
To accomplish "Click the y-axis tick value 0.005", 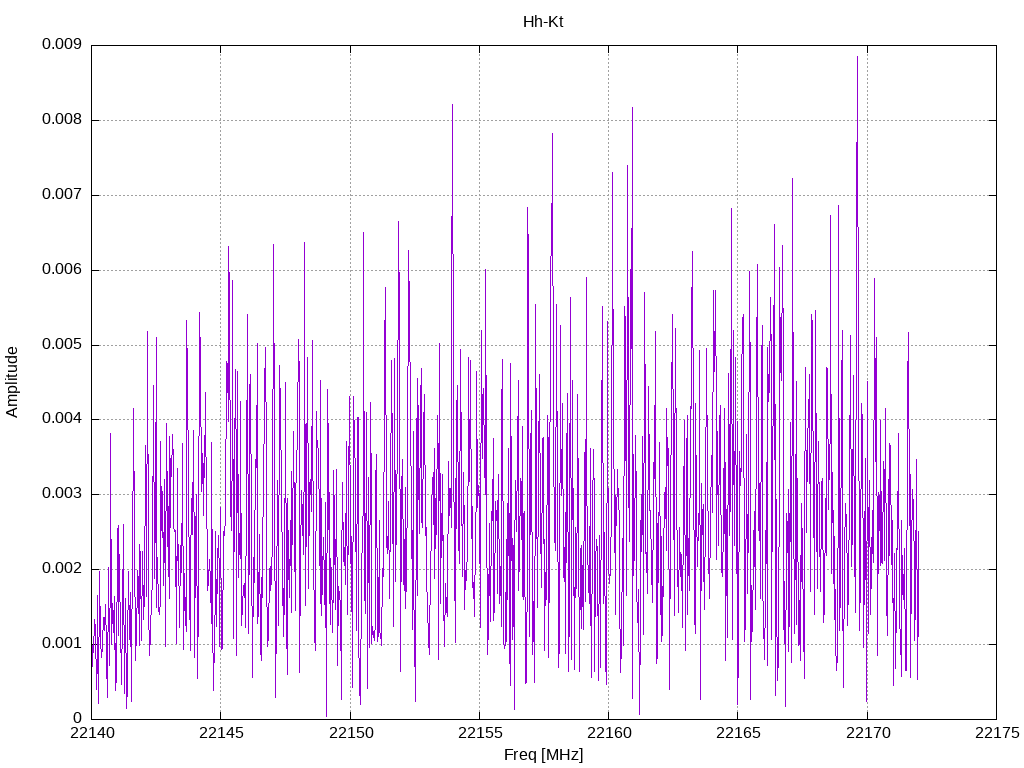I will (62, 344).
